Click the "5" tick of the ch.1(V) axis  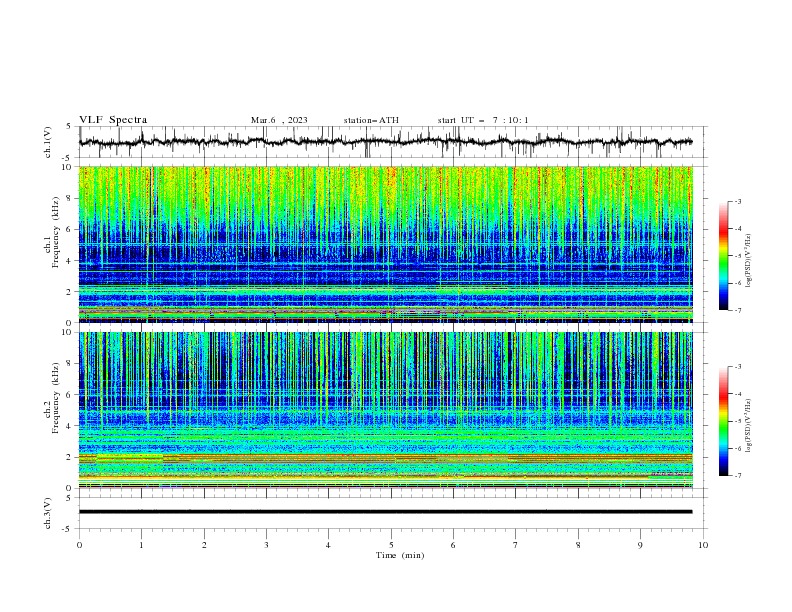tap(71, 127)
